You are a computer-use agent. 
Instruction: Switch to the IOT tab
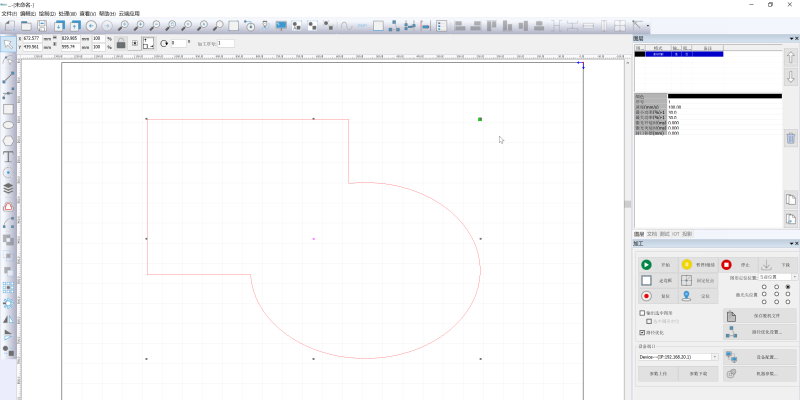tap(676, 234)
